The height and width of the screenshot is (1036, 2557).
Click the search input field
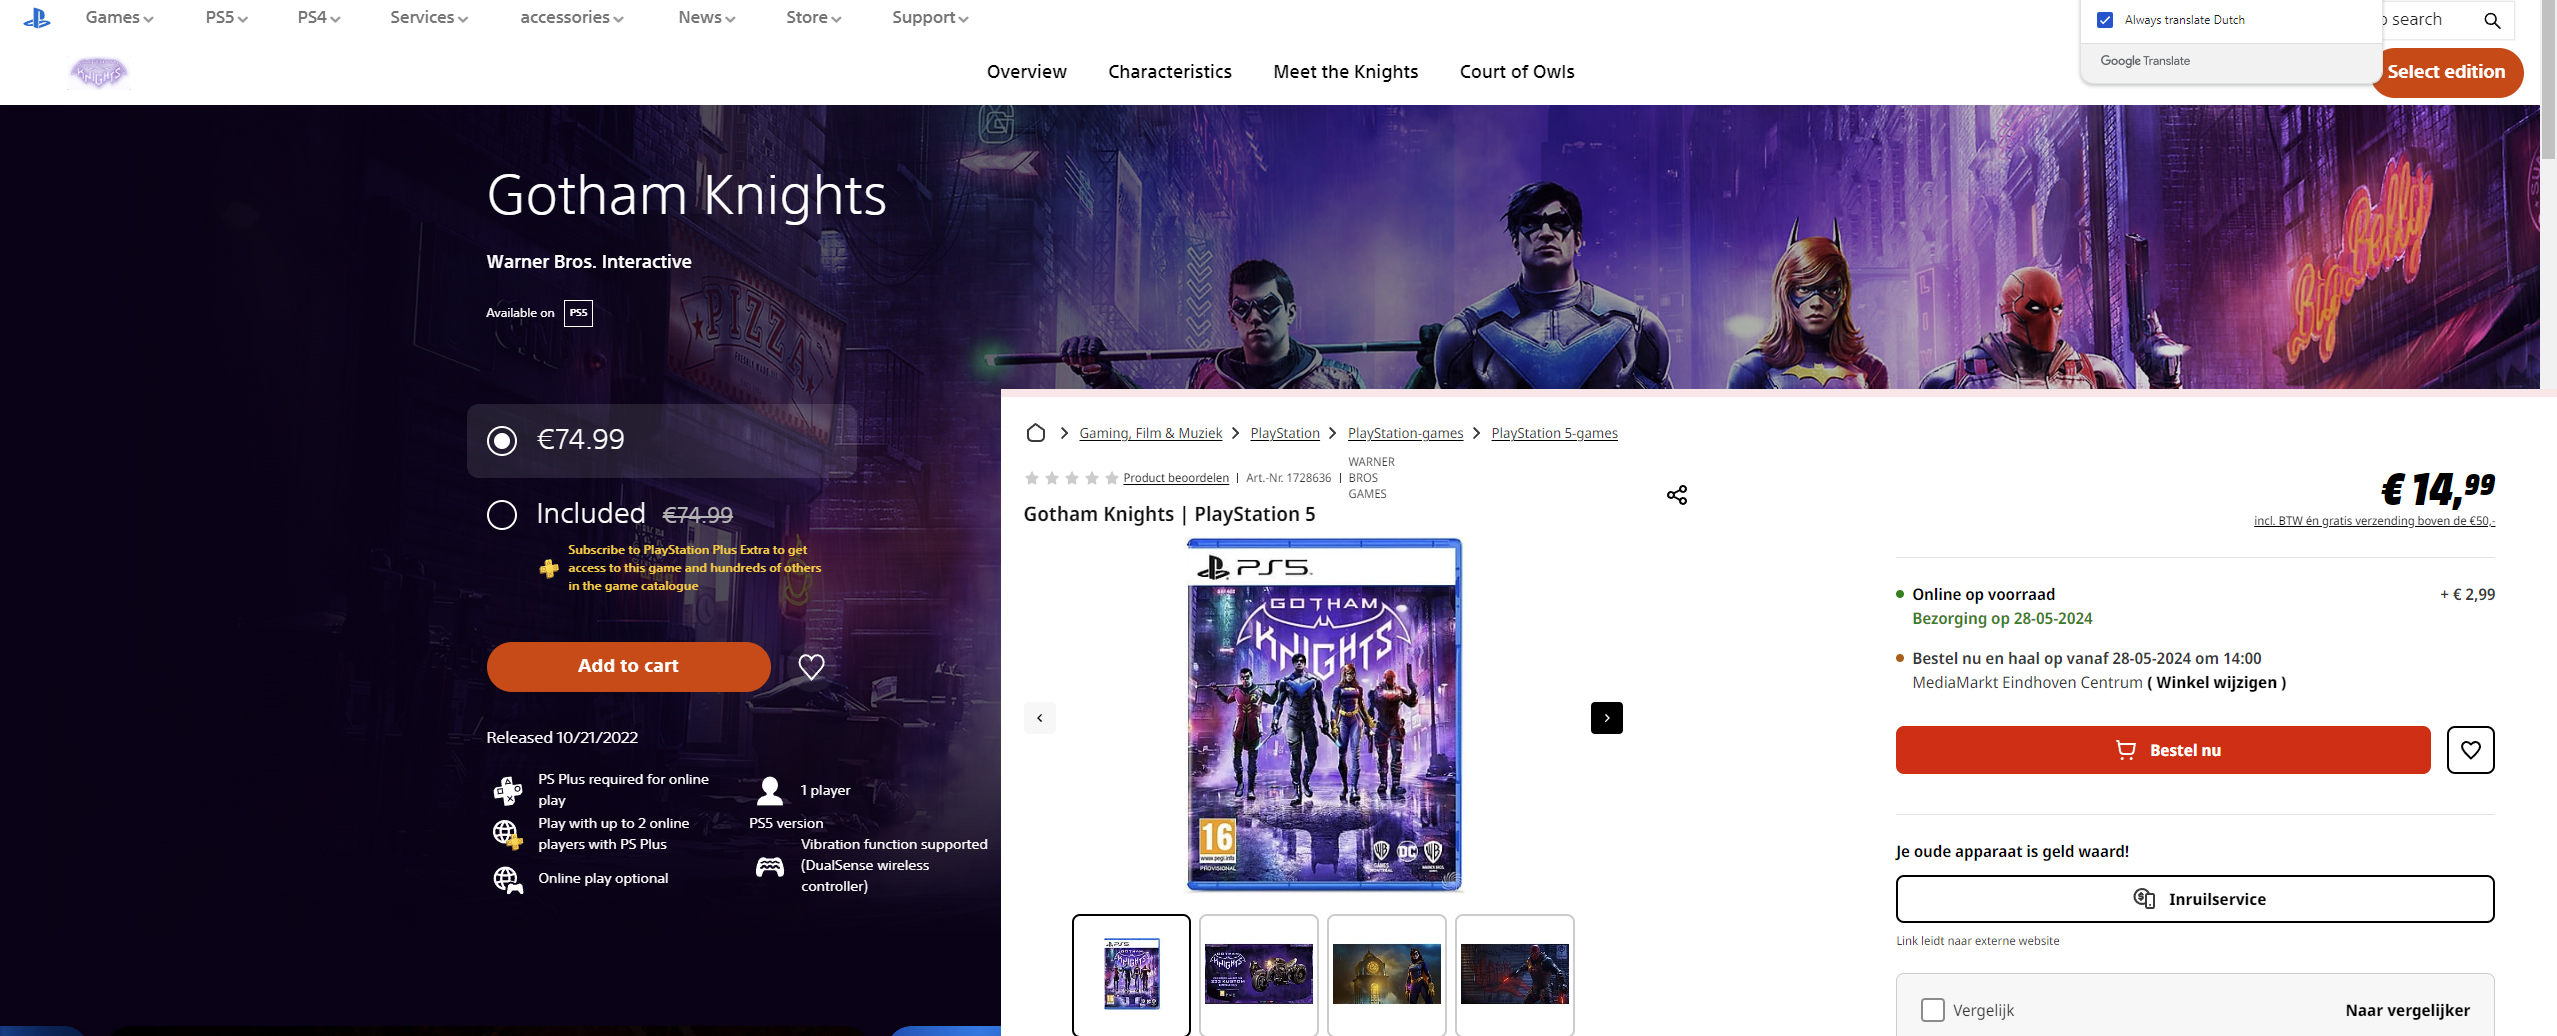[x=2431, y=20]
